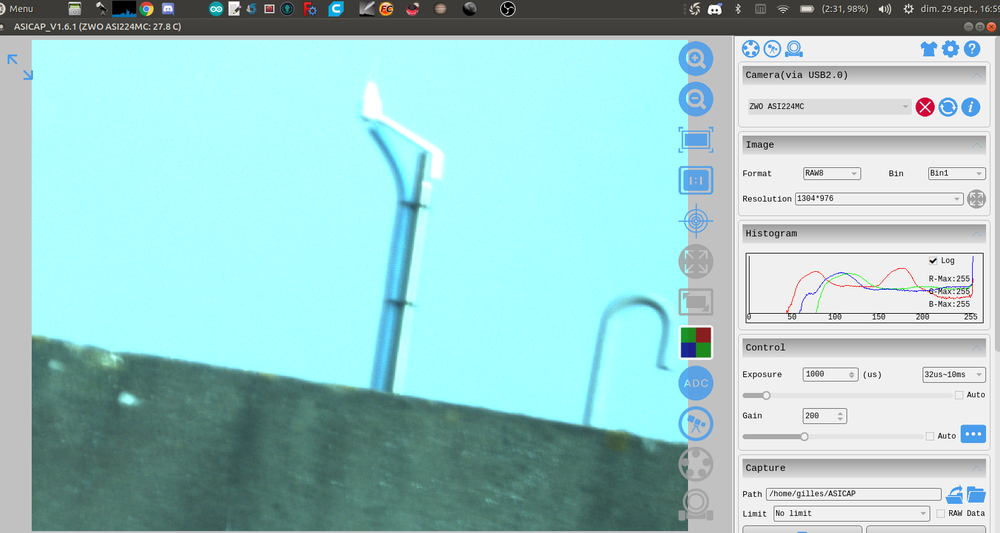Screen dimensions: 1000x533
Task: Click the capture Path text field
Action: (x=853, y=493)
